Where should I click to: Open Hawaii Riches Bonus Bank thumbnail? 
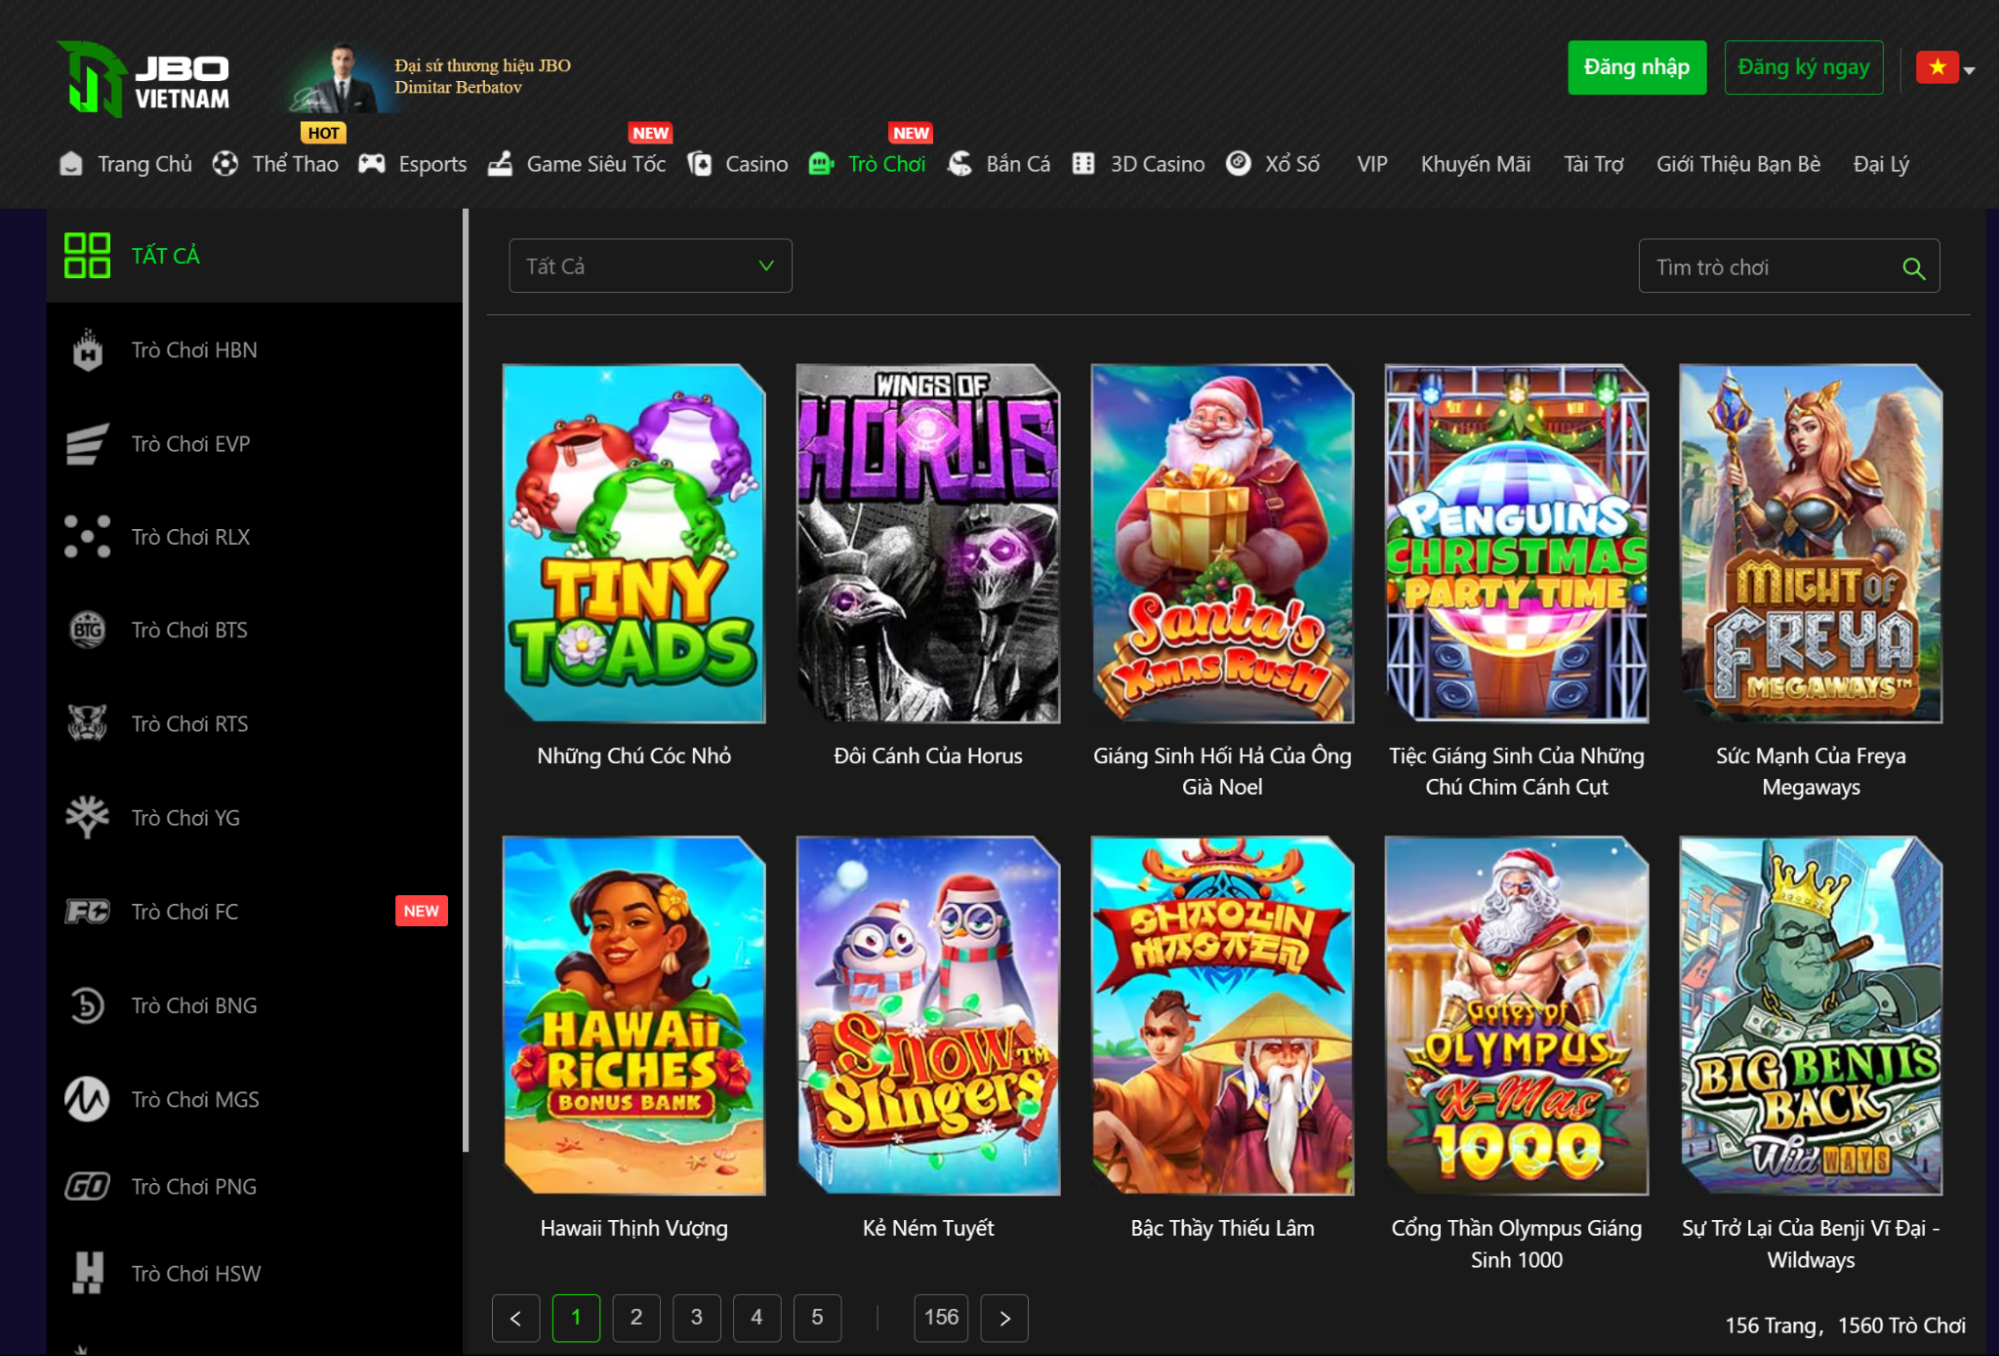pos(634,1015)
